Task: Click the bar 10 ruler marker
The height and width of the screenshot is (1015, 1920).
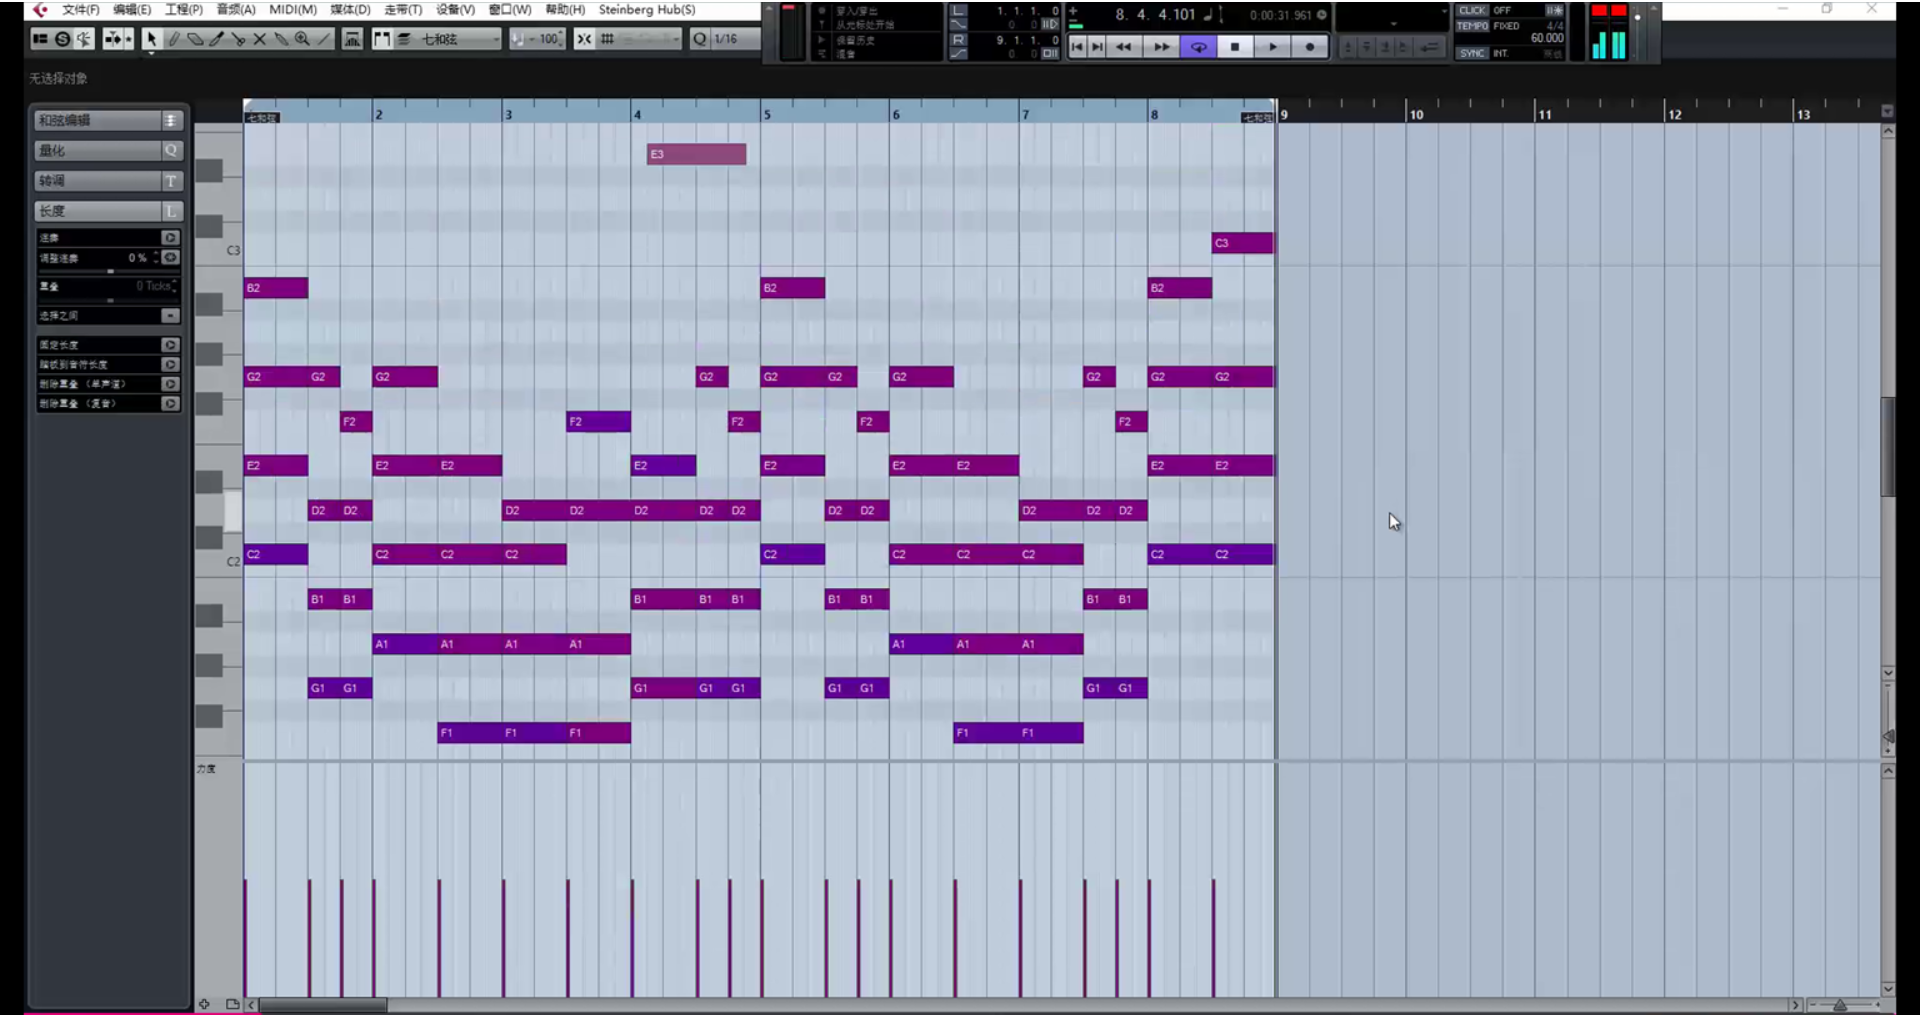Action: point(1416,115)
